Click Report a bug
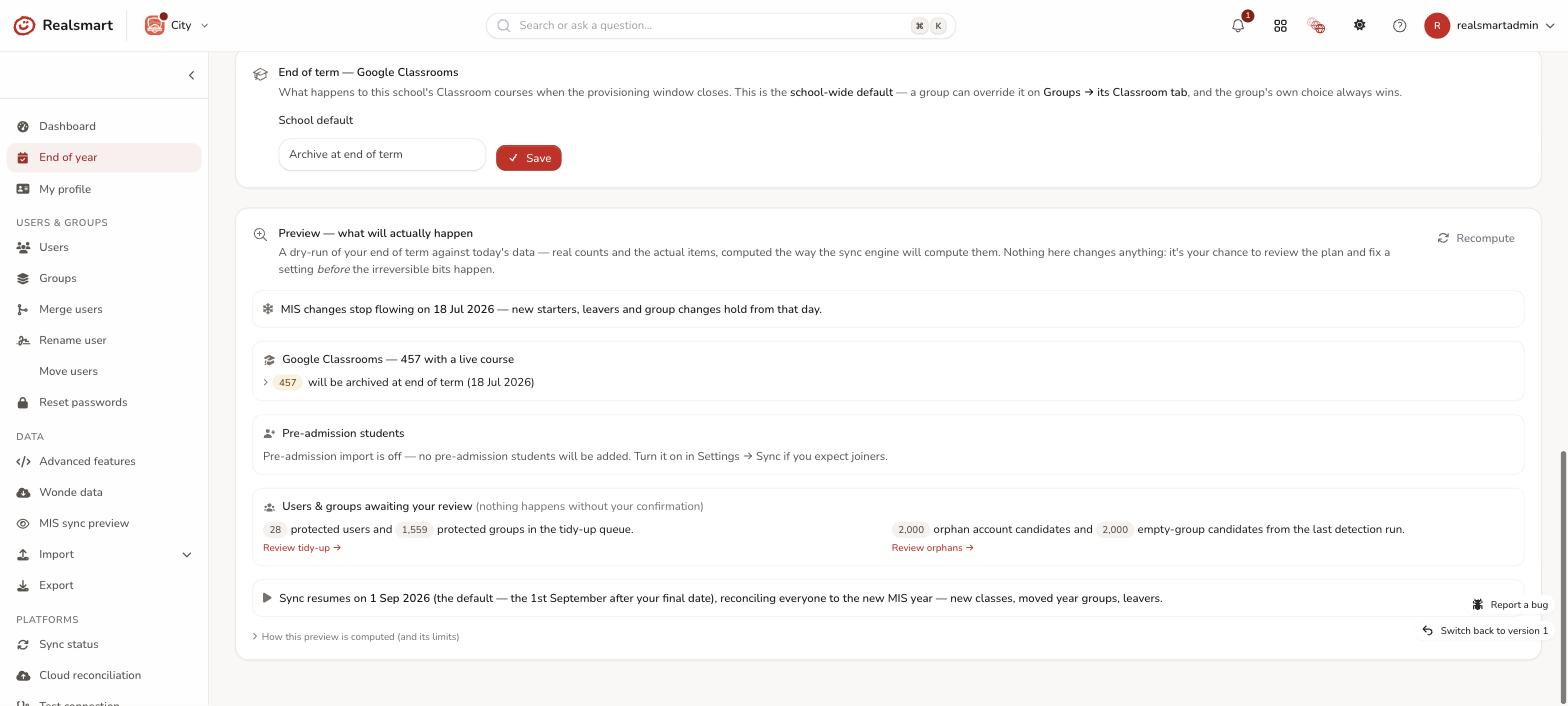The height and width of the screenshot is (706, 1568). pyautogui.click(x=1510, y=604)
